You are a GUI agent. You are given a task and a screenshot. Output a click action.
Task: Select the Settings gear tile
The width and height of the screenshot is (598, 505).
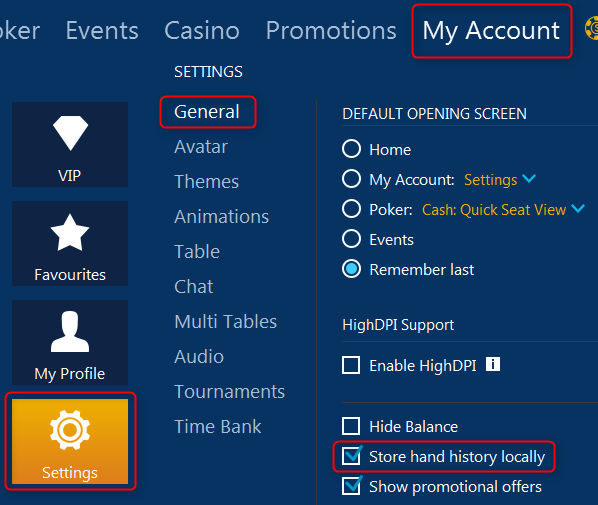(x=70, y=441)
